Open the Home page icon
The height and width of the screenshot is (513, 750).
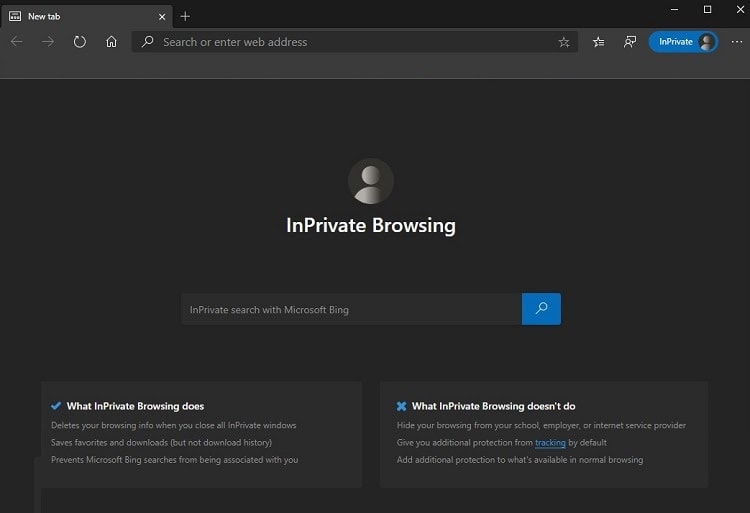pos(111,42)
